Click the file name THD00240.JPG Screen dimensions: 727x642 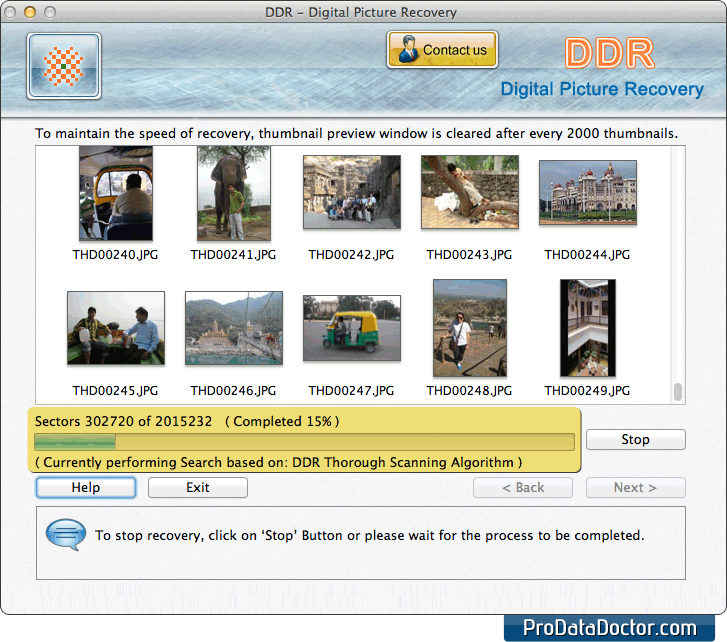[115, 254]
